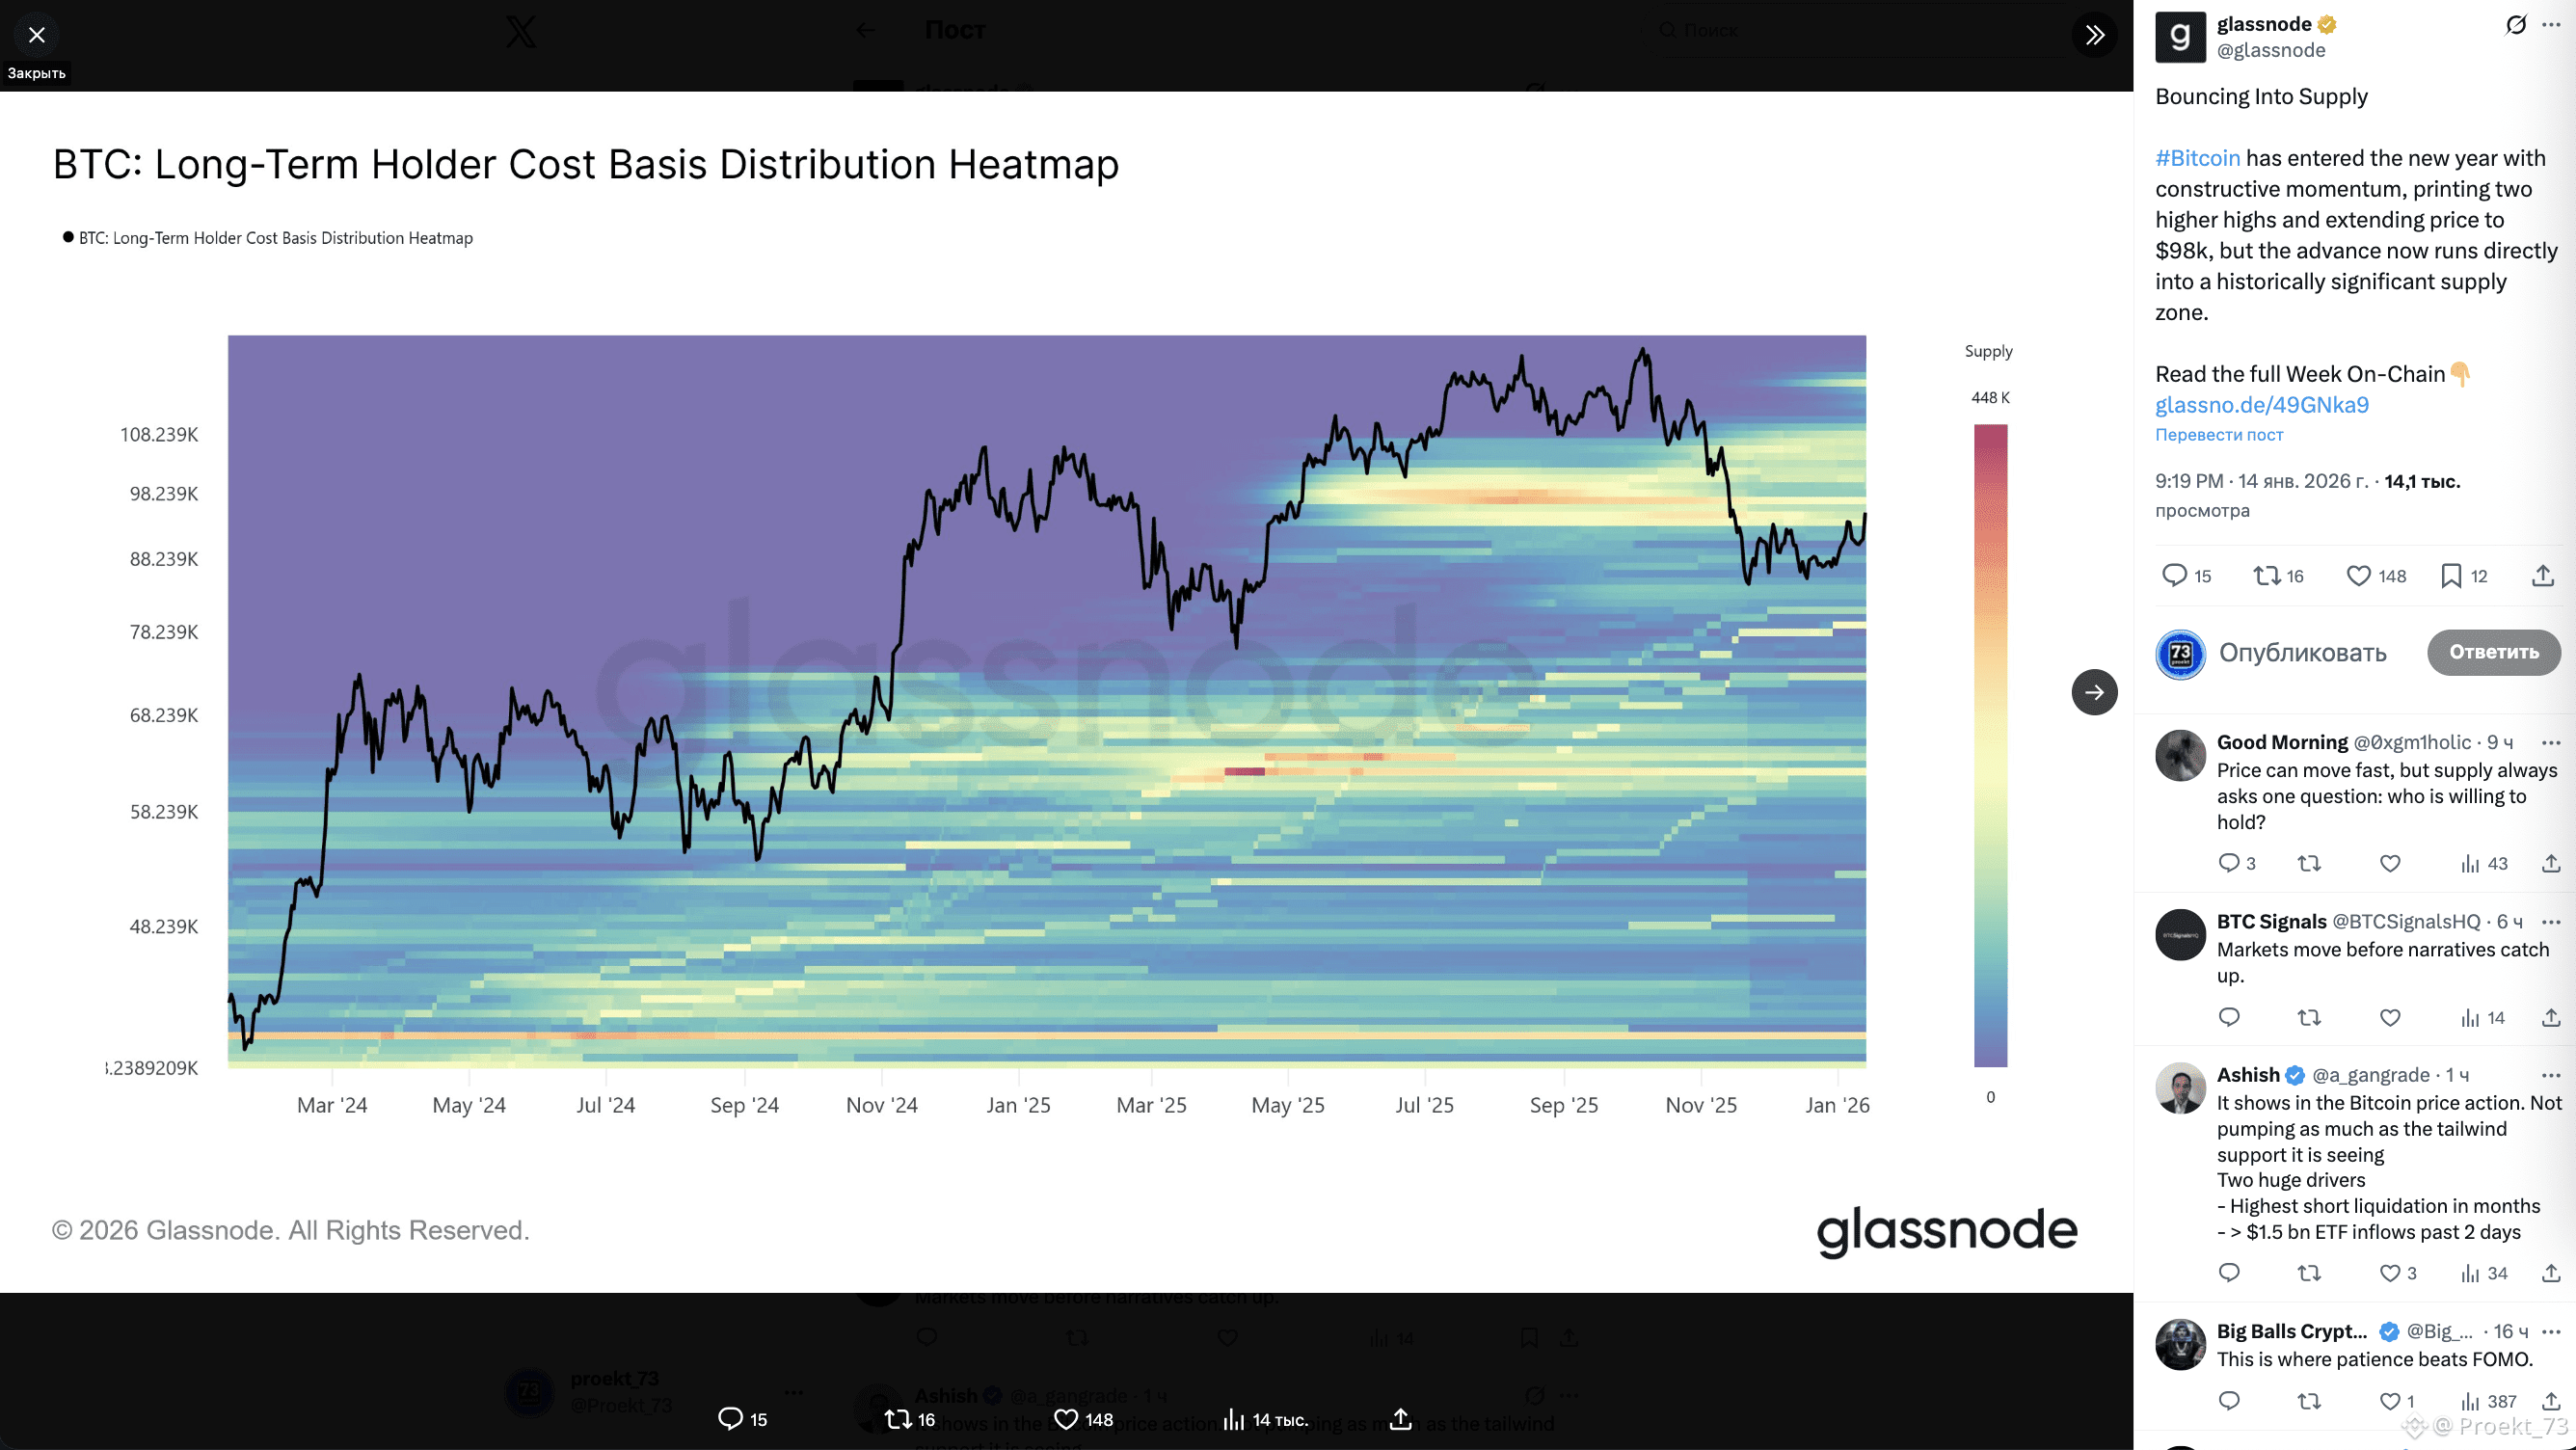Open the glassno.de/49GNka9 link
Screen dimensions: 2576x1450
pyautogui.click(x=2261, y=405)
